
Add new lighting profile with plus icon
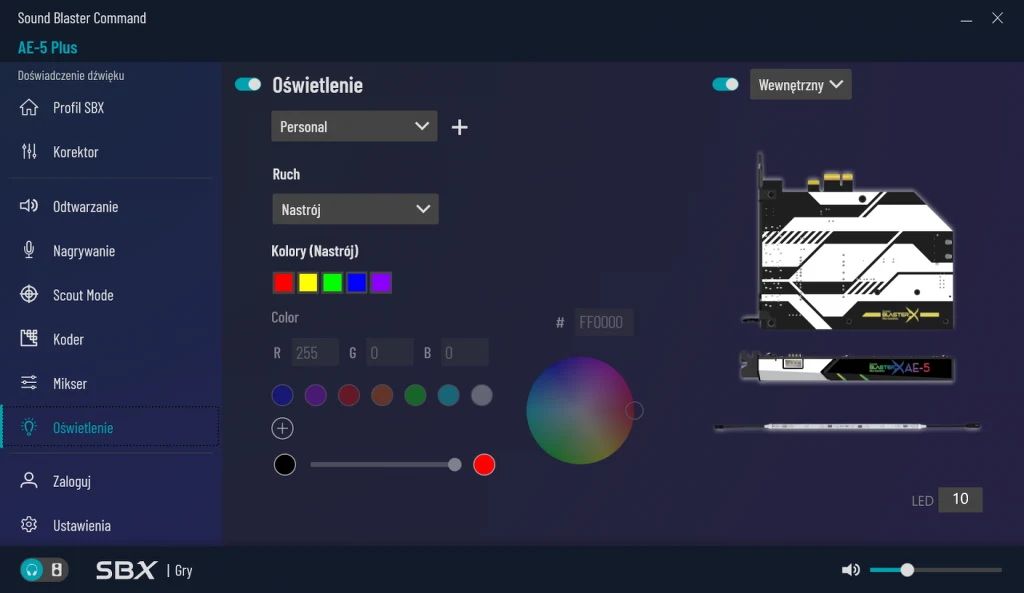[460, 127]
